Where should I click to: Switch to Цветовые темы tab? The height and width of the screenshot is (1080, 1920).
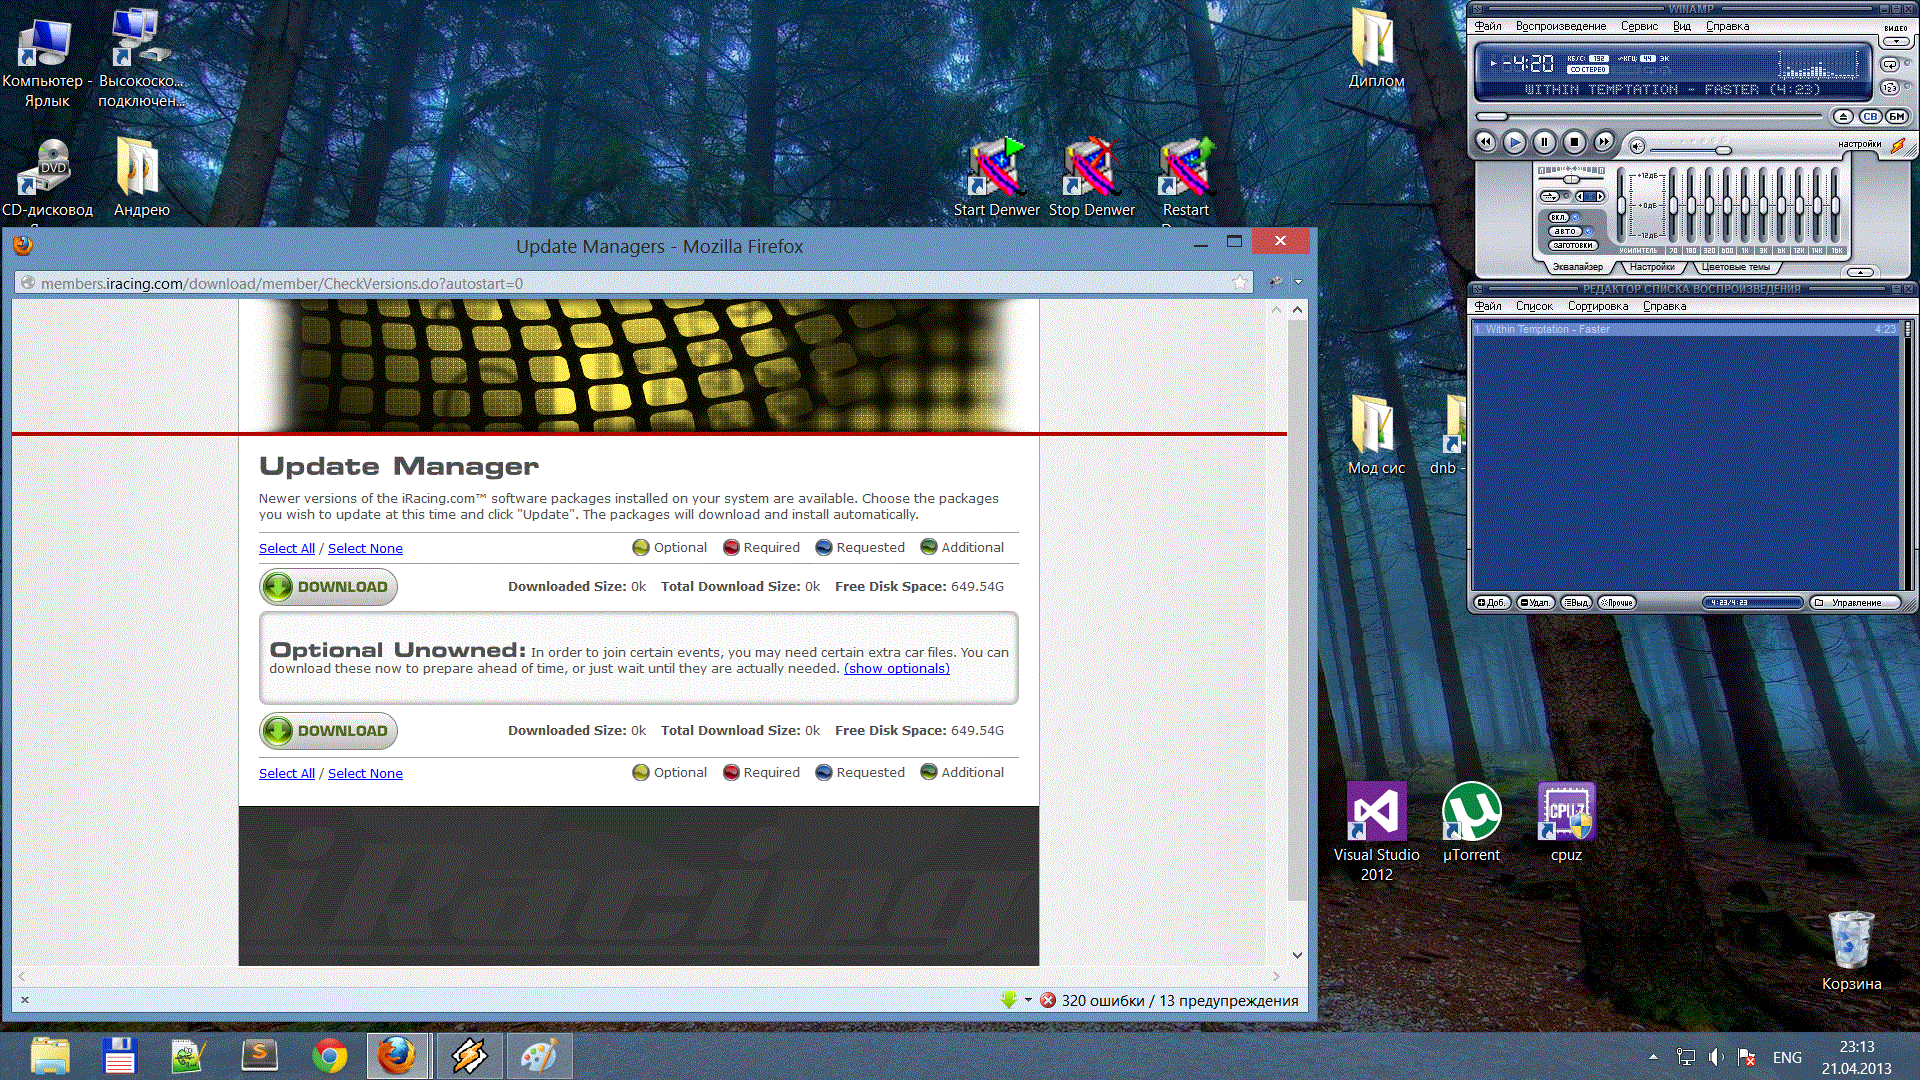click(1735, 267)
